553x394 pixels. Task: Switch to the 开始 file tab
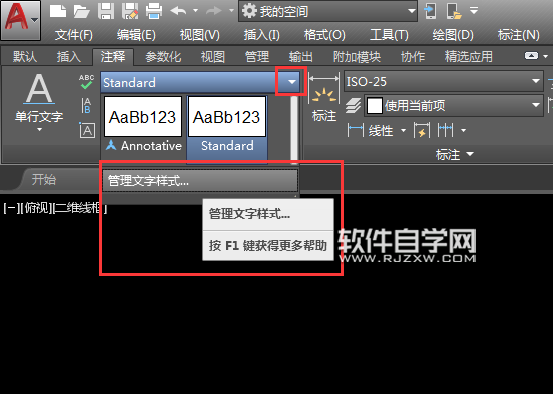click(44, 180)
